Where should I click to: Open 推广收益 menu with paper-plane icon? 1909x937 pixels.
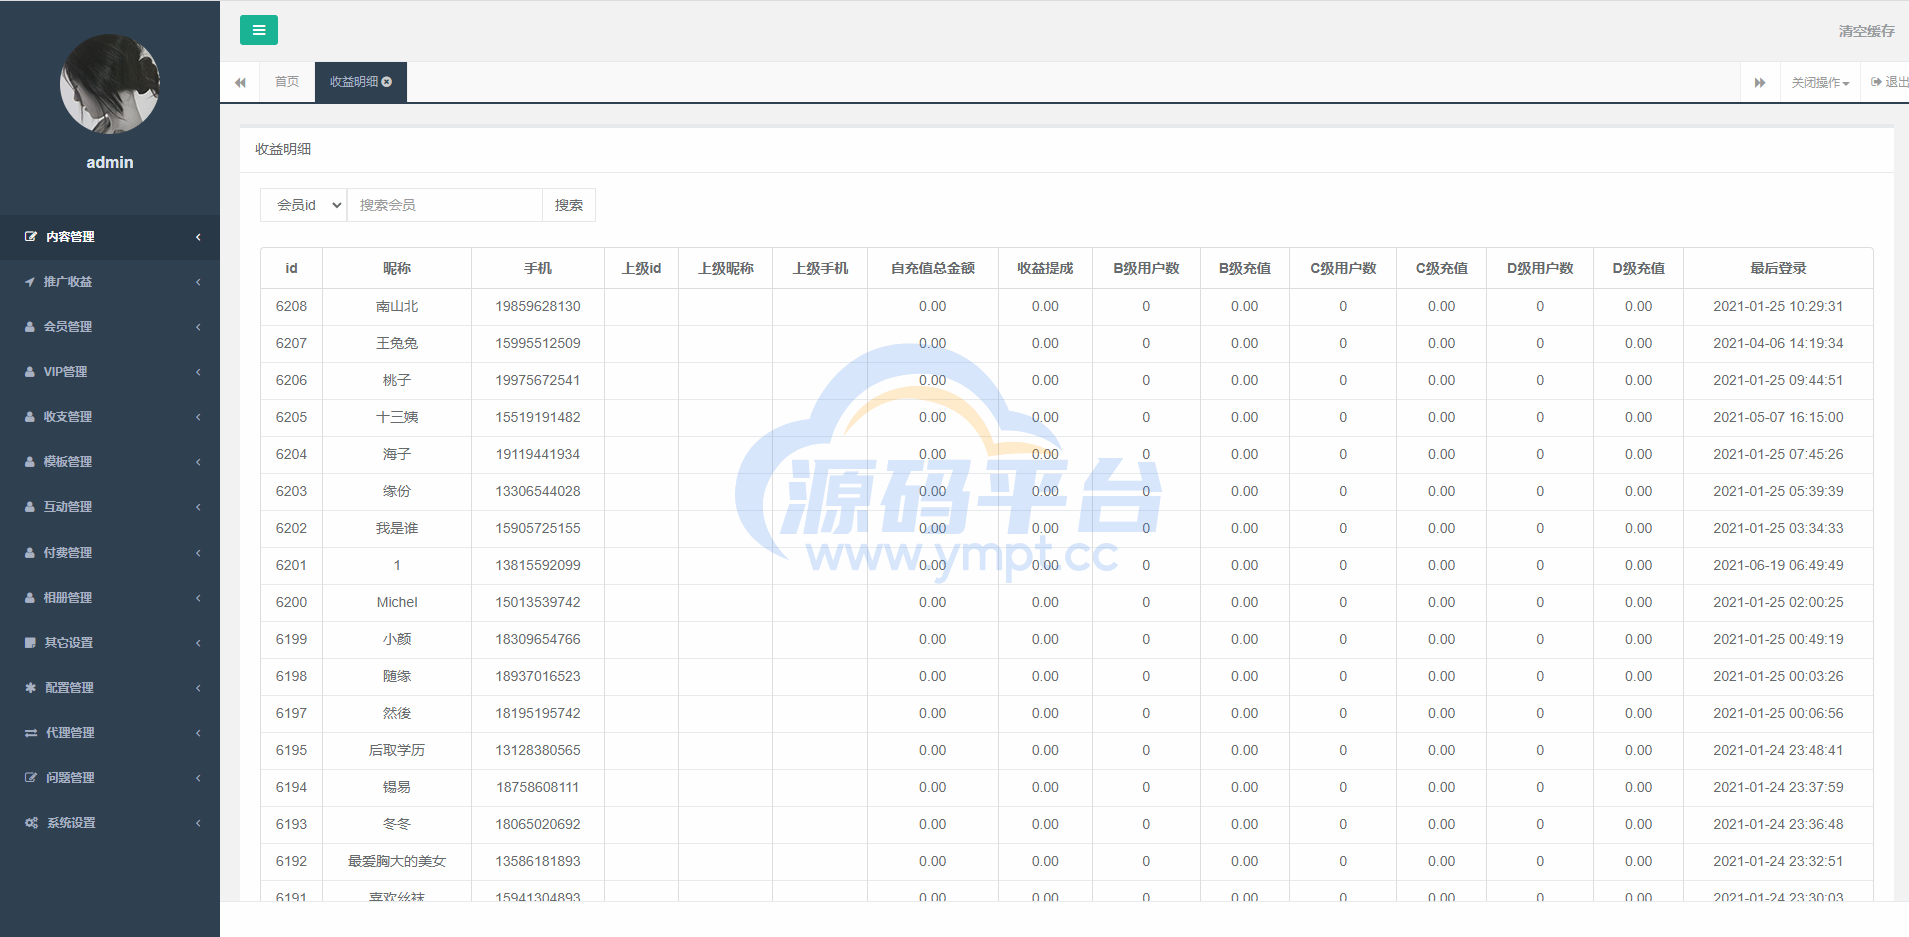tap(30, 282)
